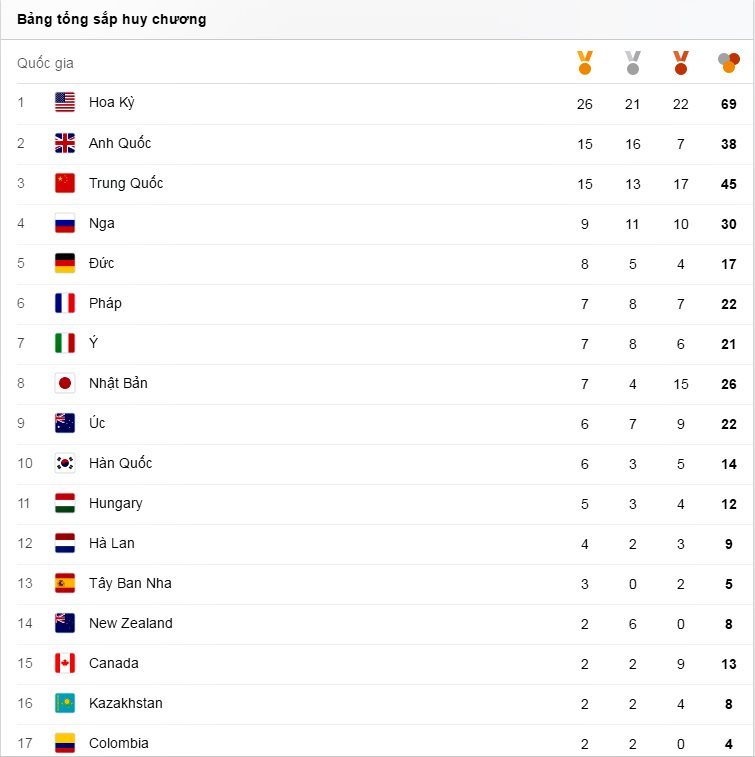The image size is (755, 757).
Task: Select the Trung Quốc row name
Action: pos(126,183)
